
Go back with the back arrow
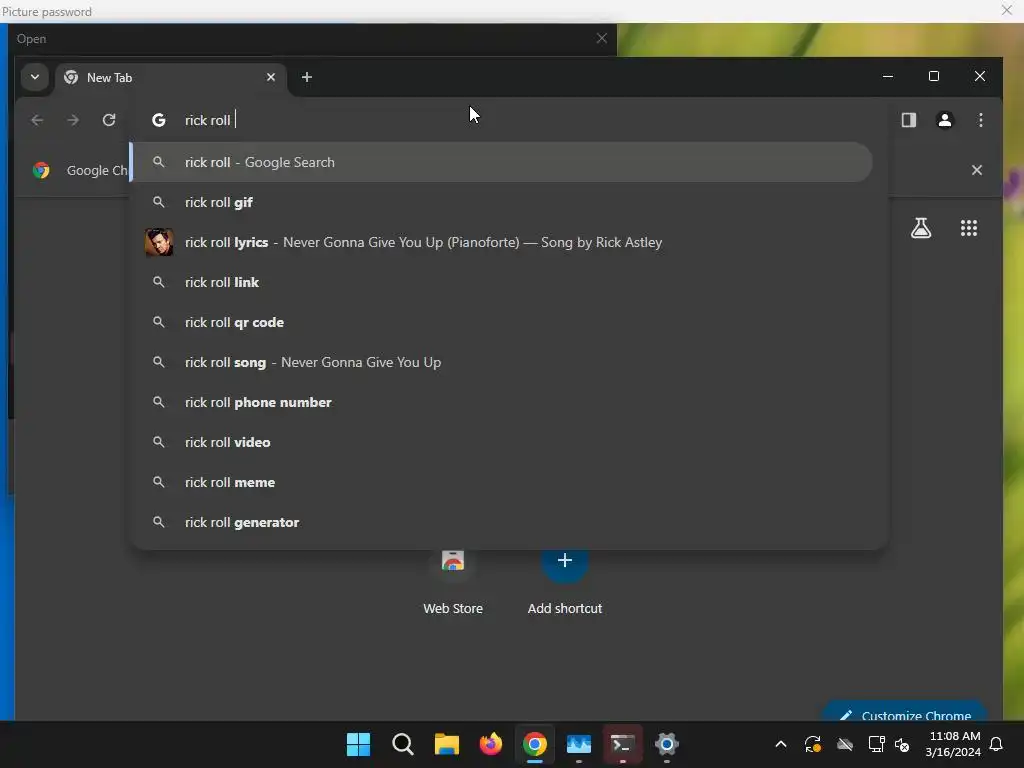coord(37,120)
